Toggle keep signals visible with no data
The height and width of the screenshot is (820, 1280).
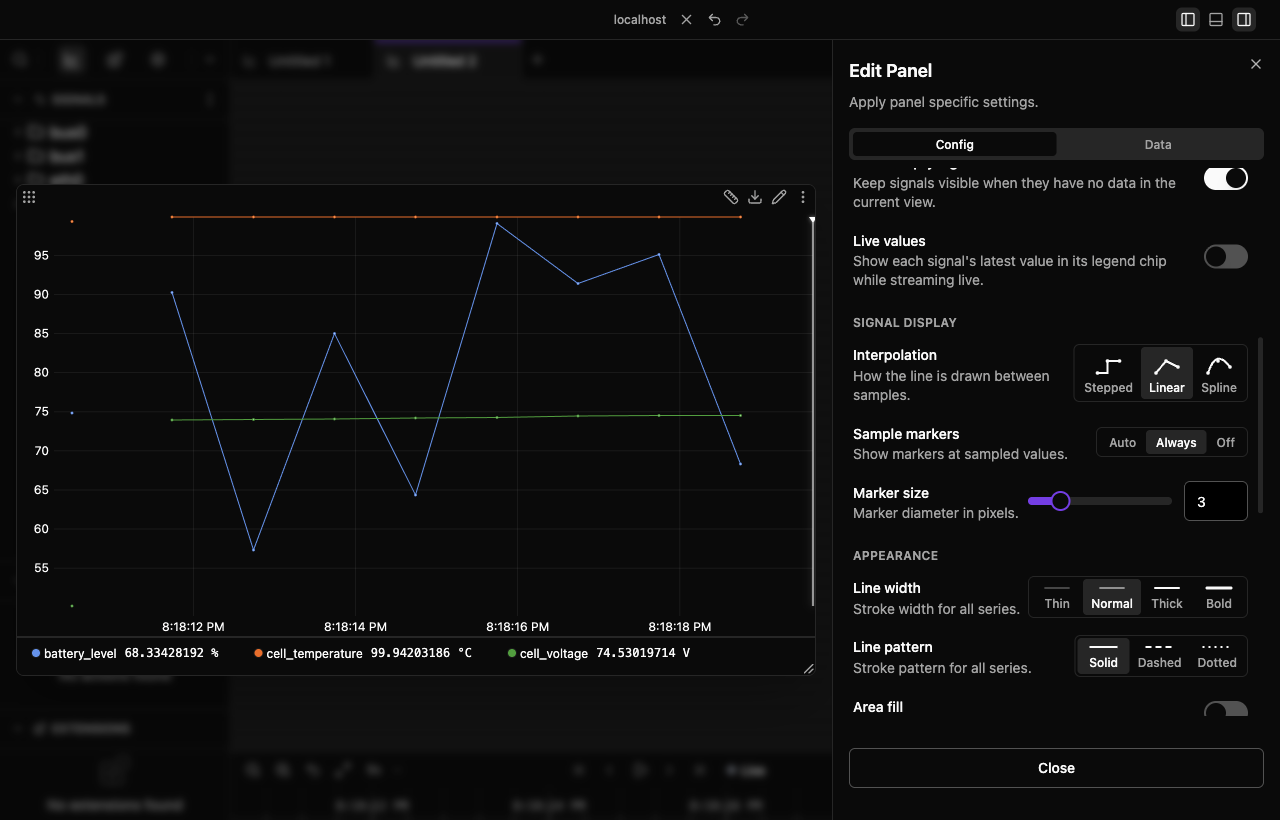click(x=1226, y=178)
